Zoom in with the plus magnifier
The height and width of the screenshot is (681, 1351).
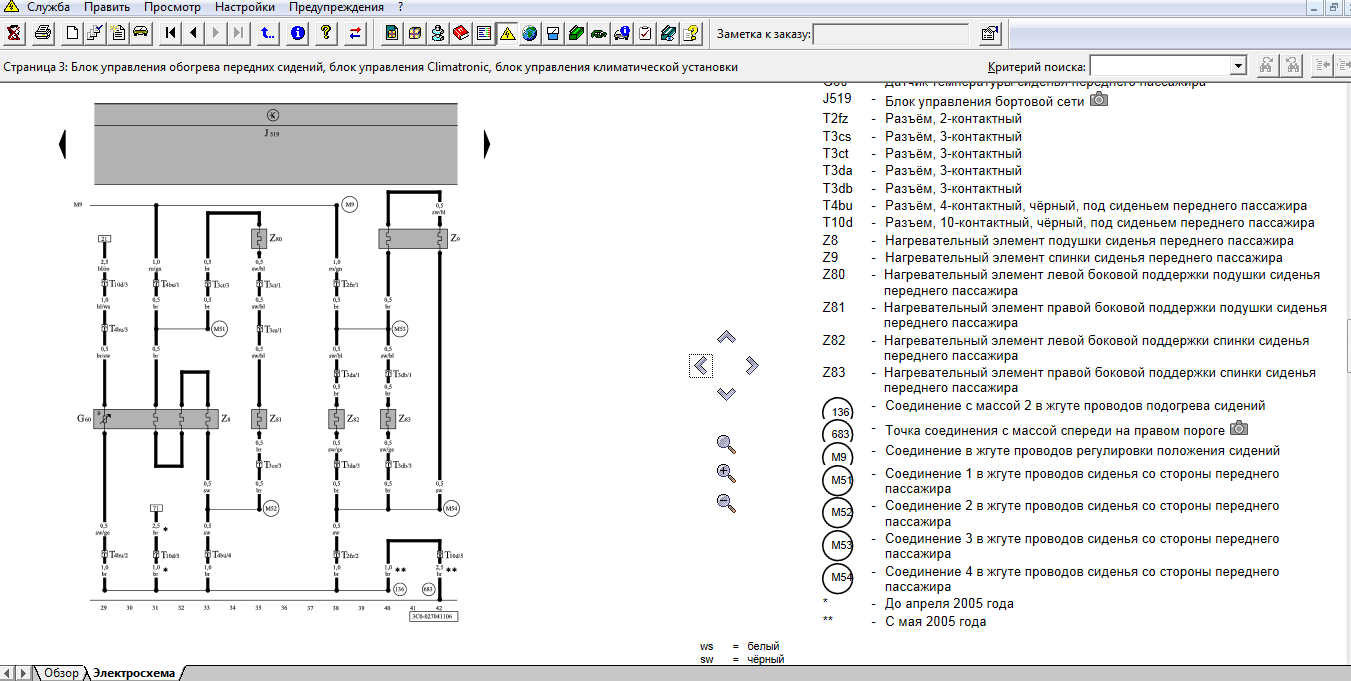pyautogui.click(x=727, y=474)
